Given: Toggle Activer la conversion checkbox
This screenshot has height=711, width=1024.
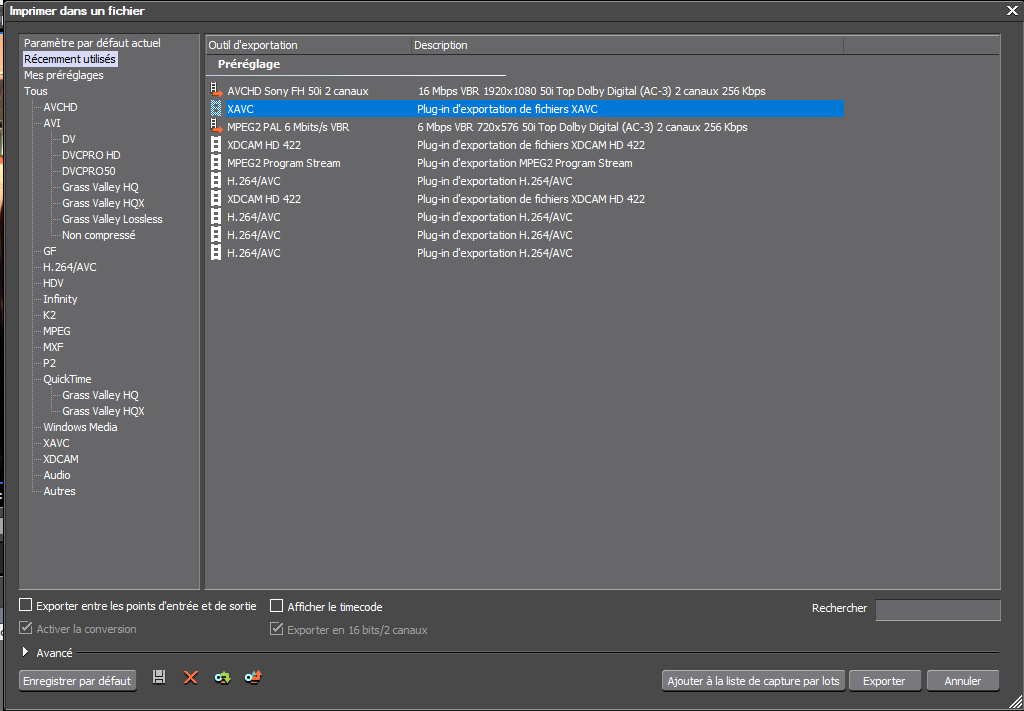Looking at the screenshot, I should coord(25,628).
